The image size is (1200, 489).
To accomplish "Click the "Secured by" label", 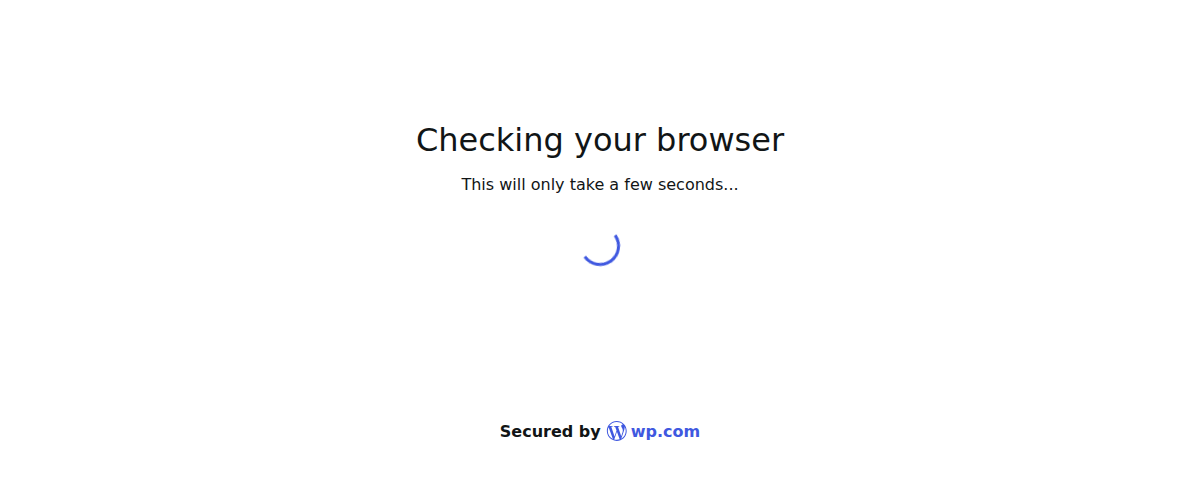I will click(x=550, y=432).
